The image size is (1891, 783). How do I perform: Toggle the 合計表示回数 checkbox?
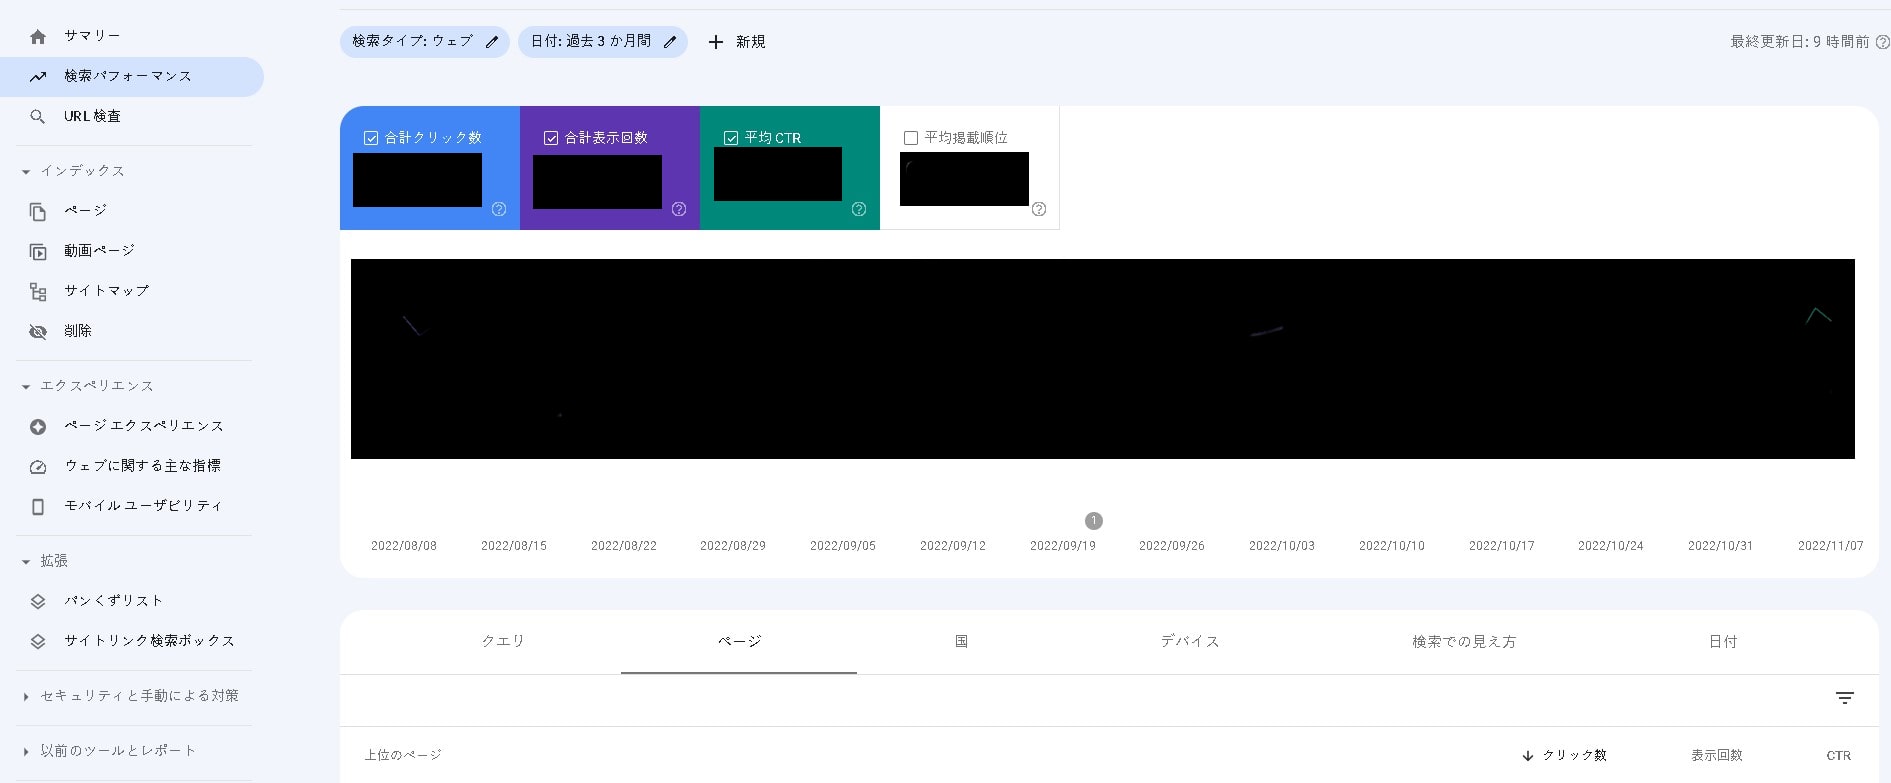[x=551, y=138]
